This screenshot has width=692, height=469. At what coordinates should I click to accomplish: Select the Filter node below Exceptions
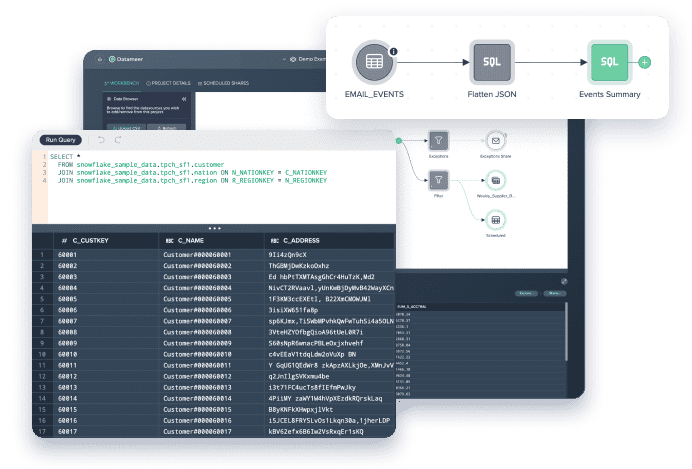pyautogui.click(x=438, y=180)
